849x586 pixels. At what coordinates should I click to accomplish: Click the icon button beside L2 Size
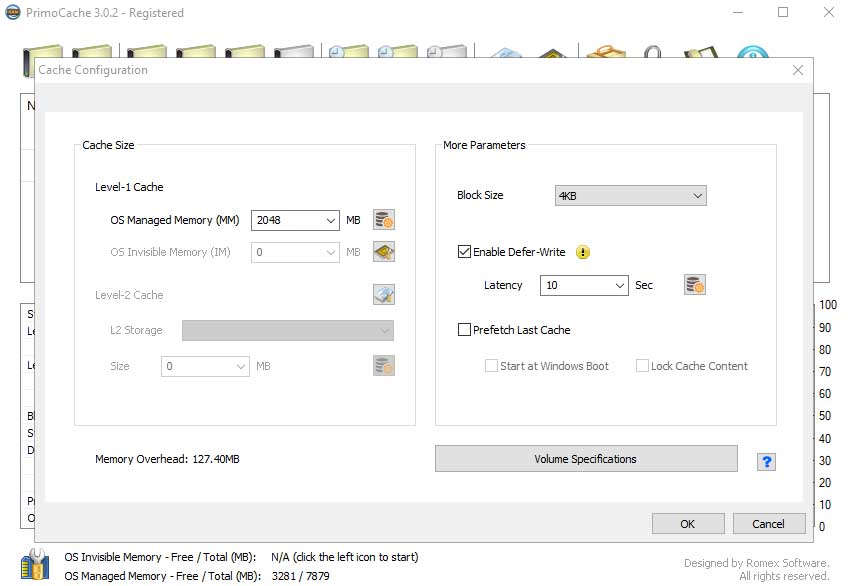click(x=384, y=366)
